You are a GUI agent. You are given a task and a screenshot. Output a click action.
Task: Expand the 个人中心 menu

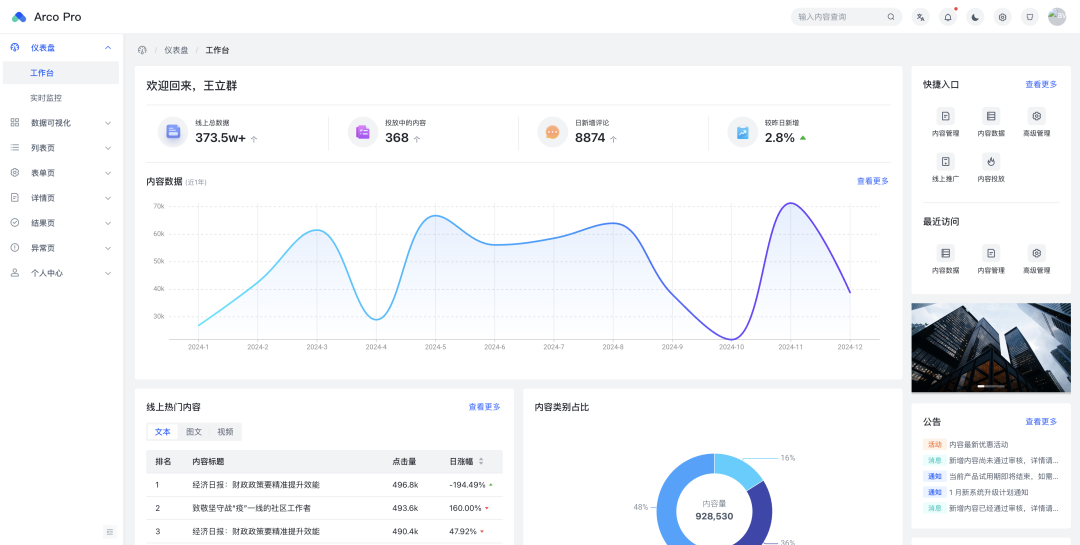click(60, 273)
